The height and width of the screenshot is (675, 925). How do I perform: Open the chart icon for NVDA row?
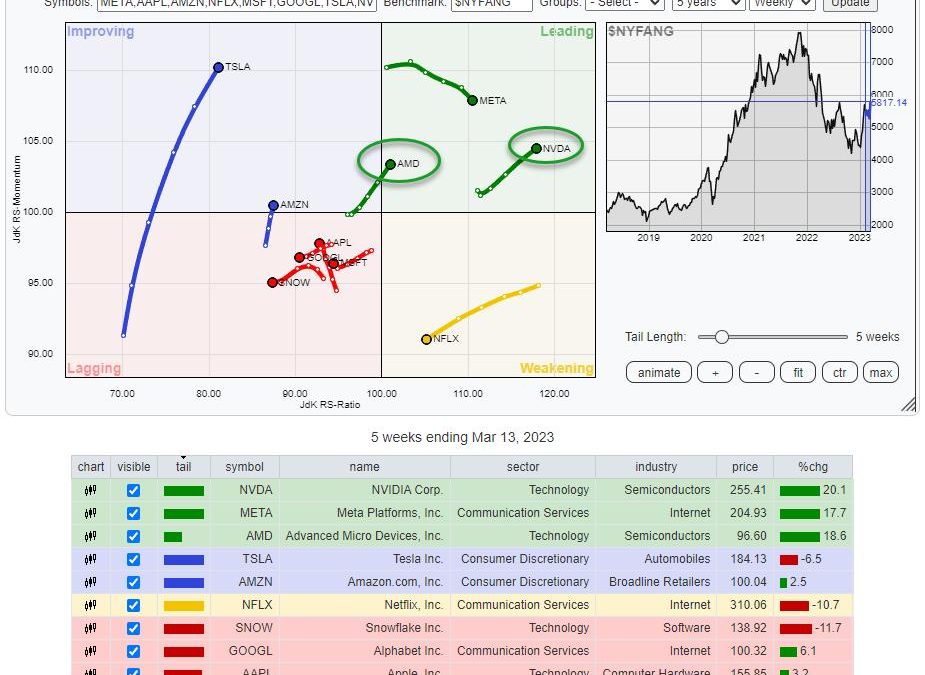[x=90, y=490]
